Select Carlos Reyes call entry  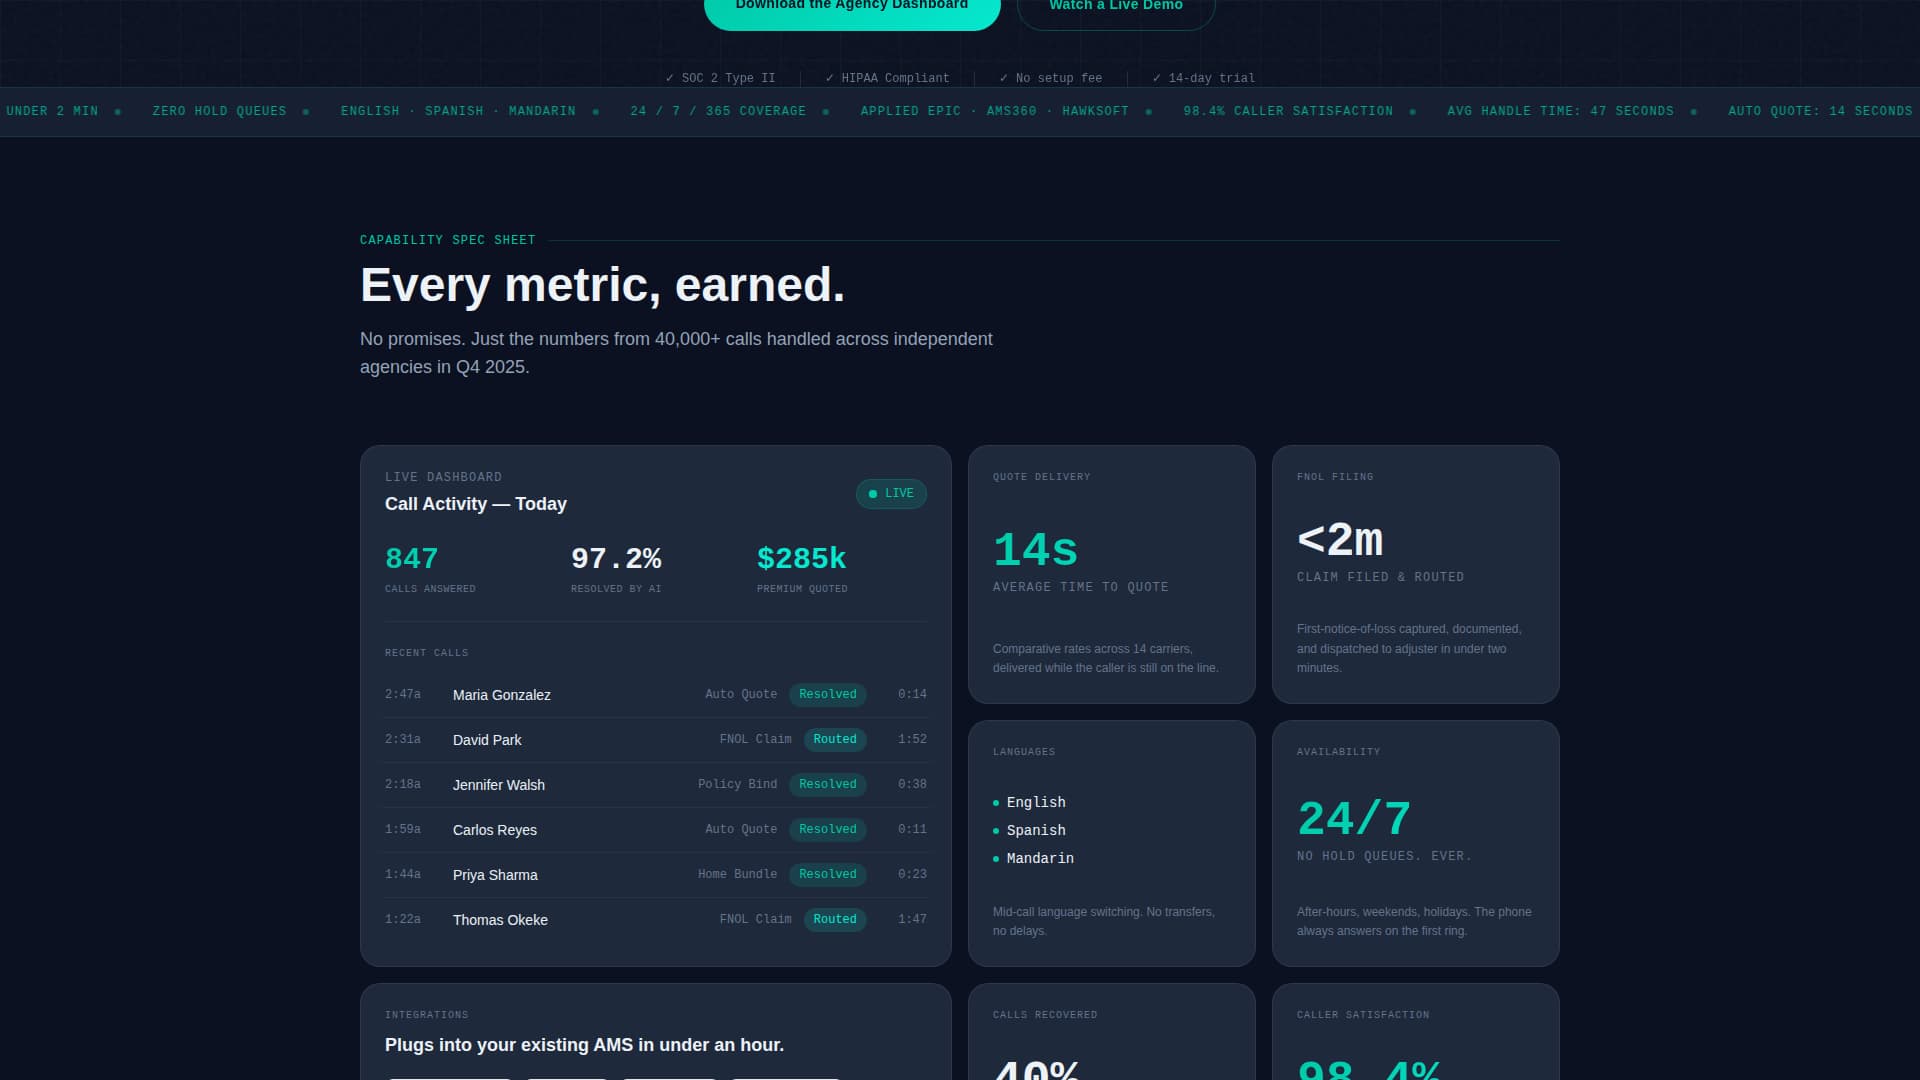tap(656, 830)
